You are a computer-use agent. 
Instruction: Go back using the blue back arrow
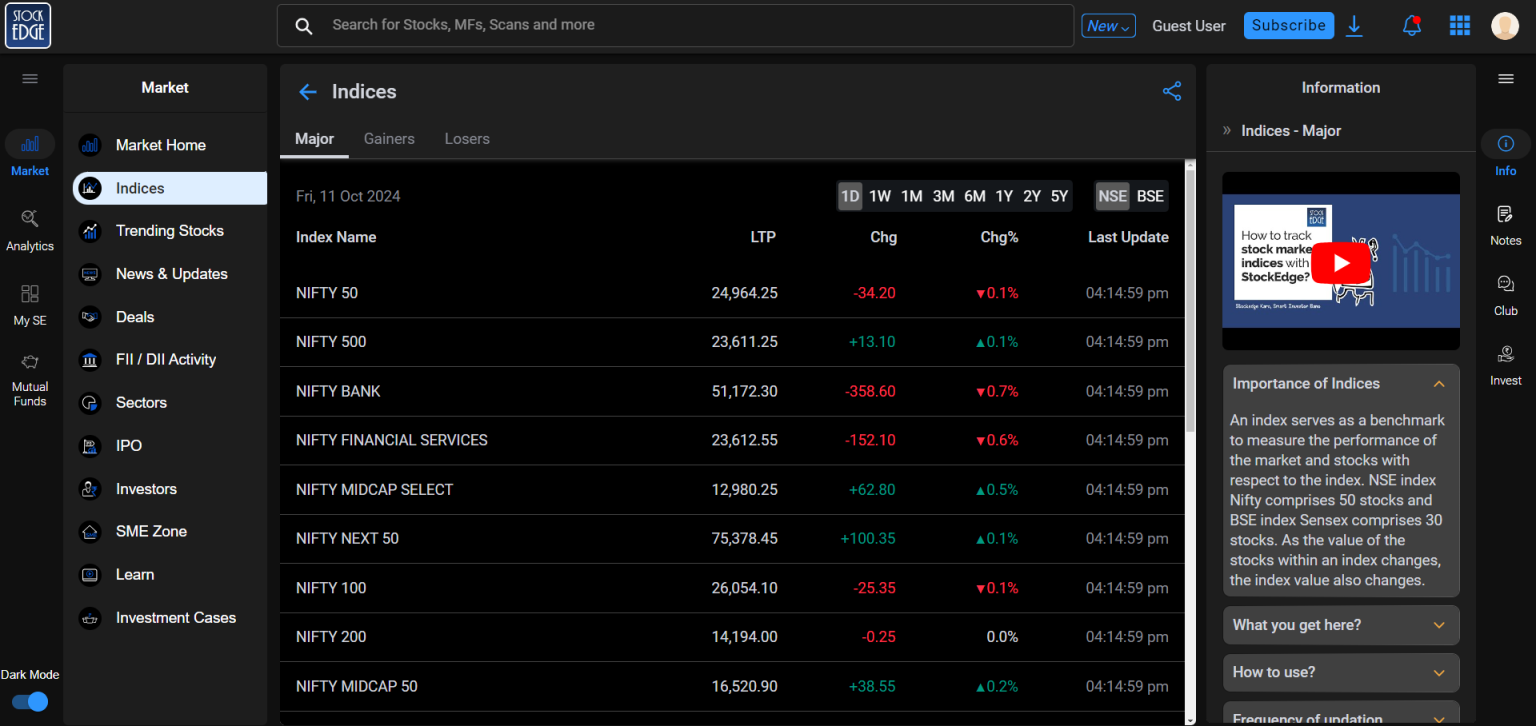307,91
